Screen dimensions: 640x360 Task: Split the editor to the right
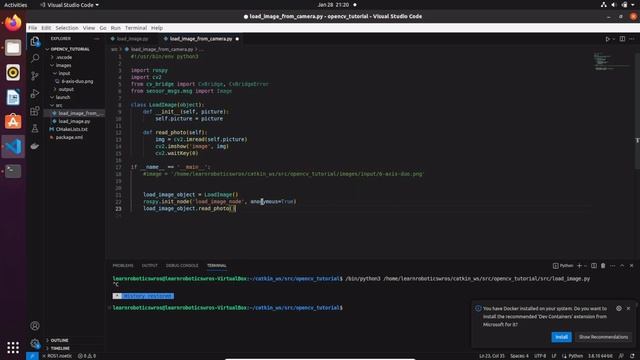click(622, 39)
